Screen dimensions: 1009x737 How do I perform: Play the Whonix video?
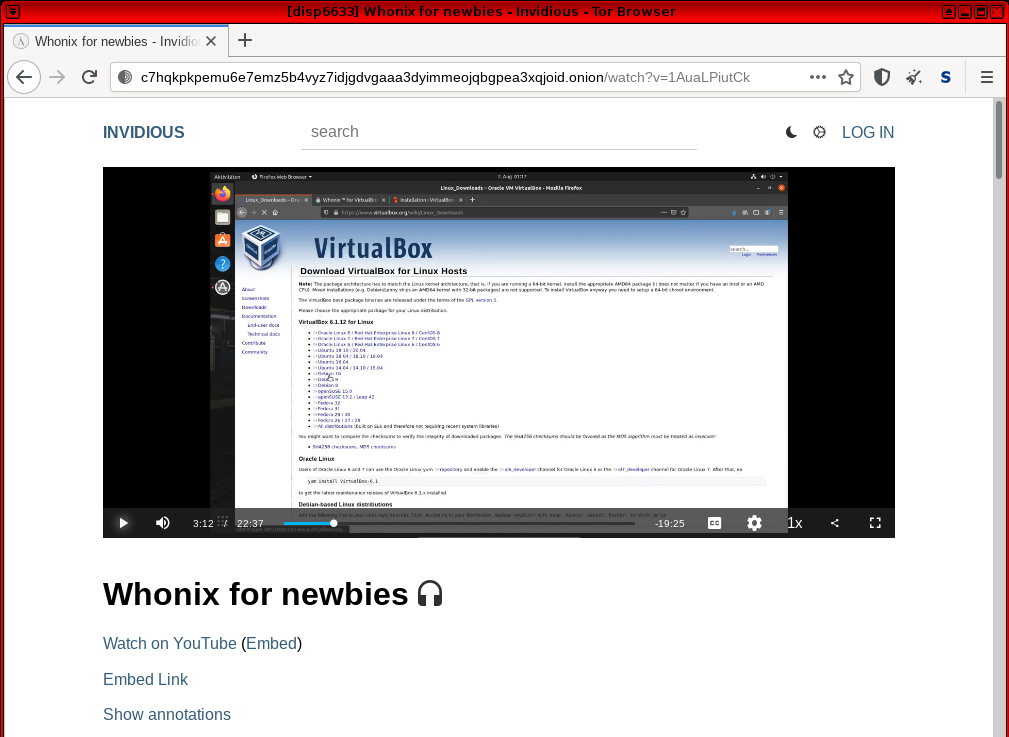[123, 523]
